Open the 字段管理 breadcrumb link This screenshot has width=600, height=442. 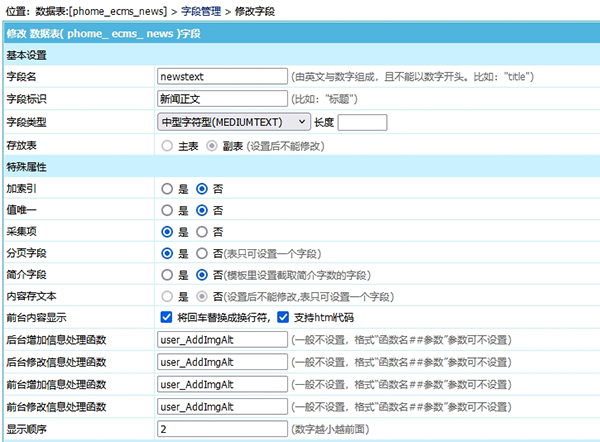coord(201,11)
